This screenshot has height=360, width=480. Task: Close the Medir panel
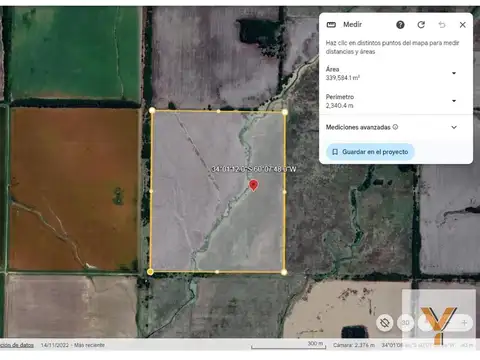coord(463,25)
